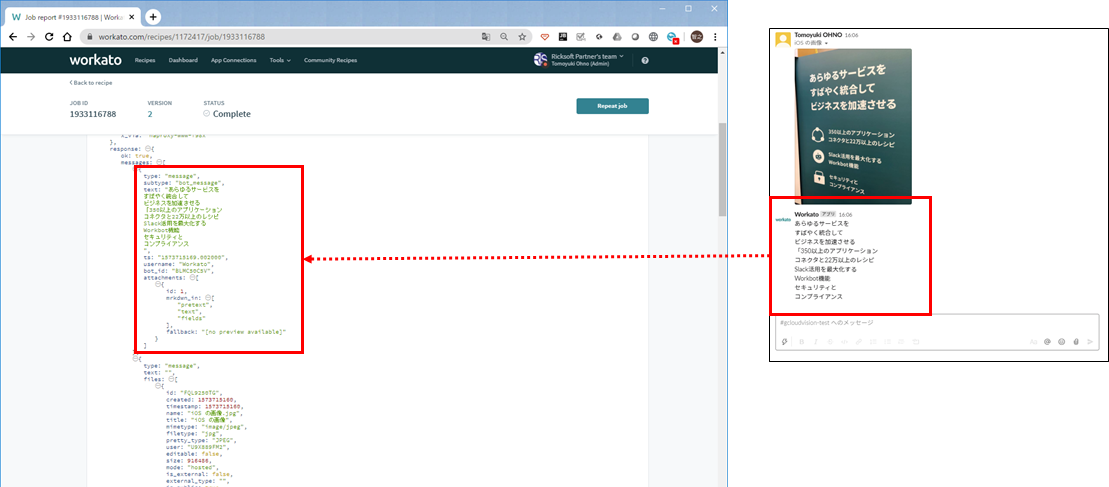The image size is (1109, 487).
Task: Click the browser forward arrow
Action: click(x=30, y=36)
